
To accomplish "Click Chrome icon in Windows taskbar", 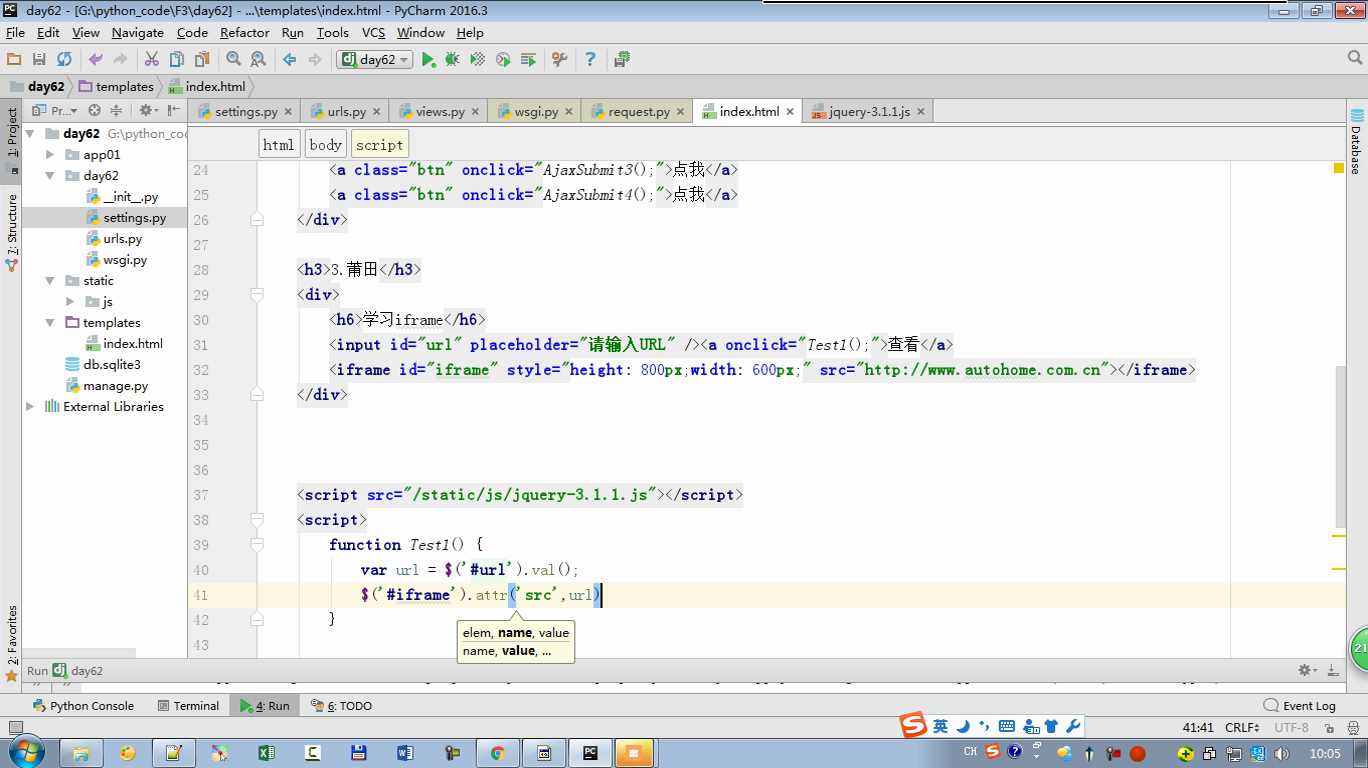I will (497, 753).
